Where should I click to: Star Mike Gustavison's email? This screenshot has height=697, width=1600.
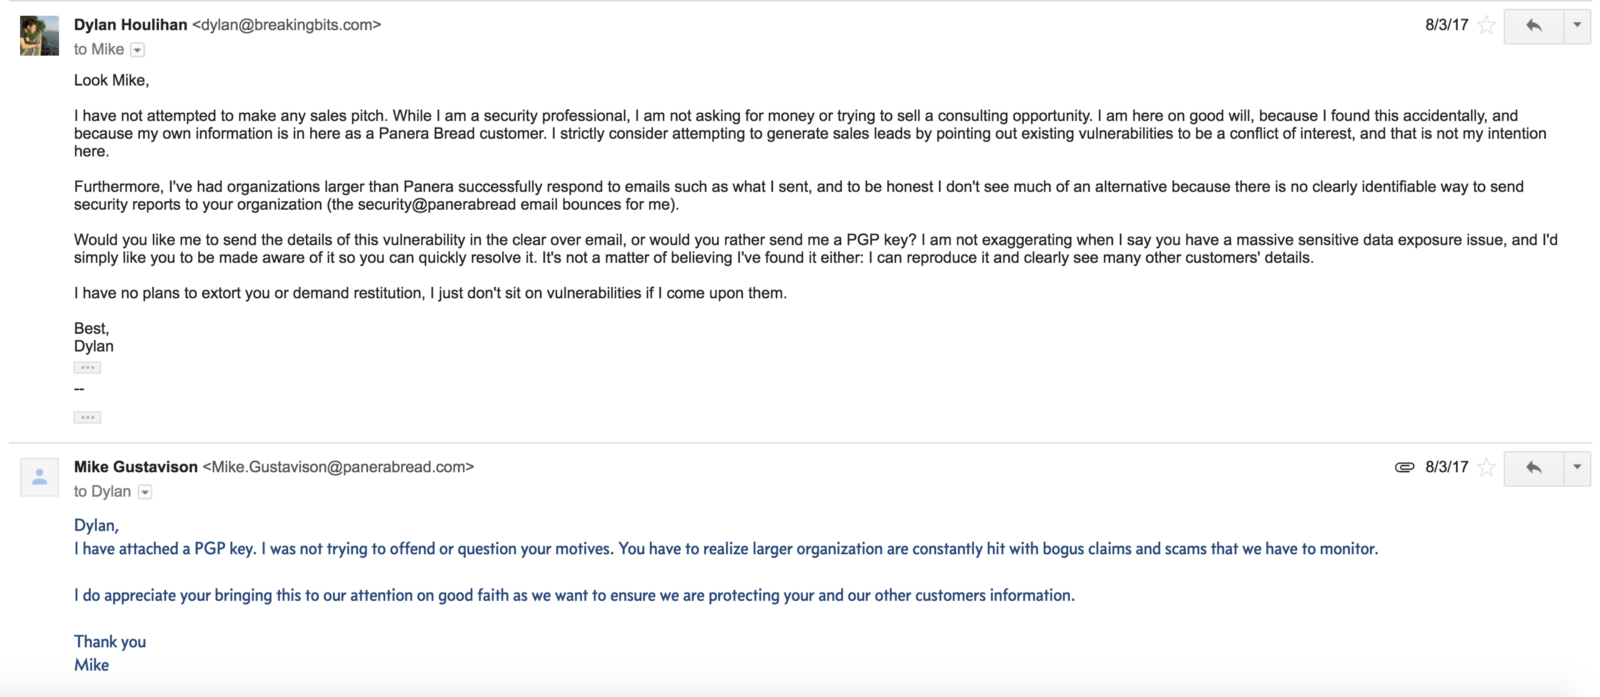1486,467
